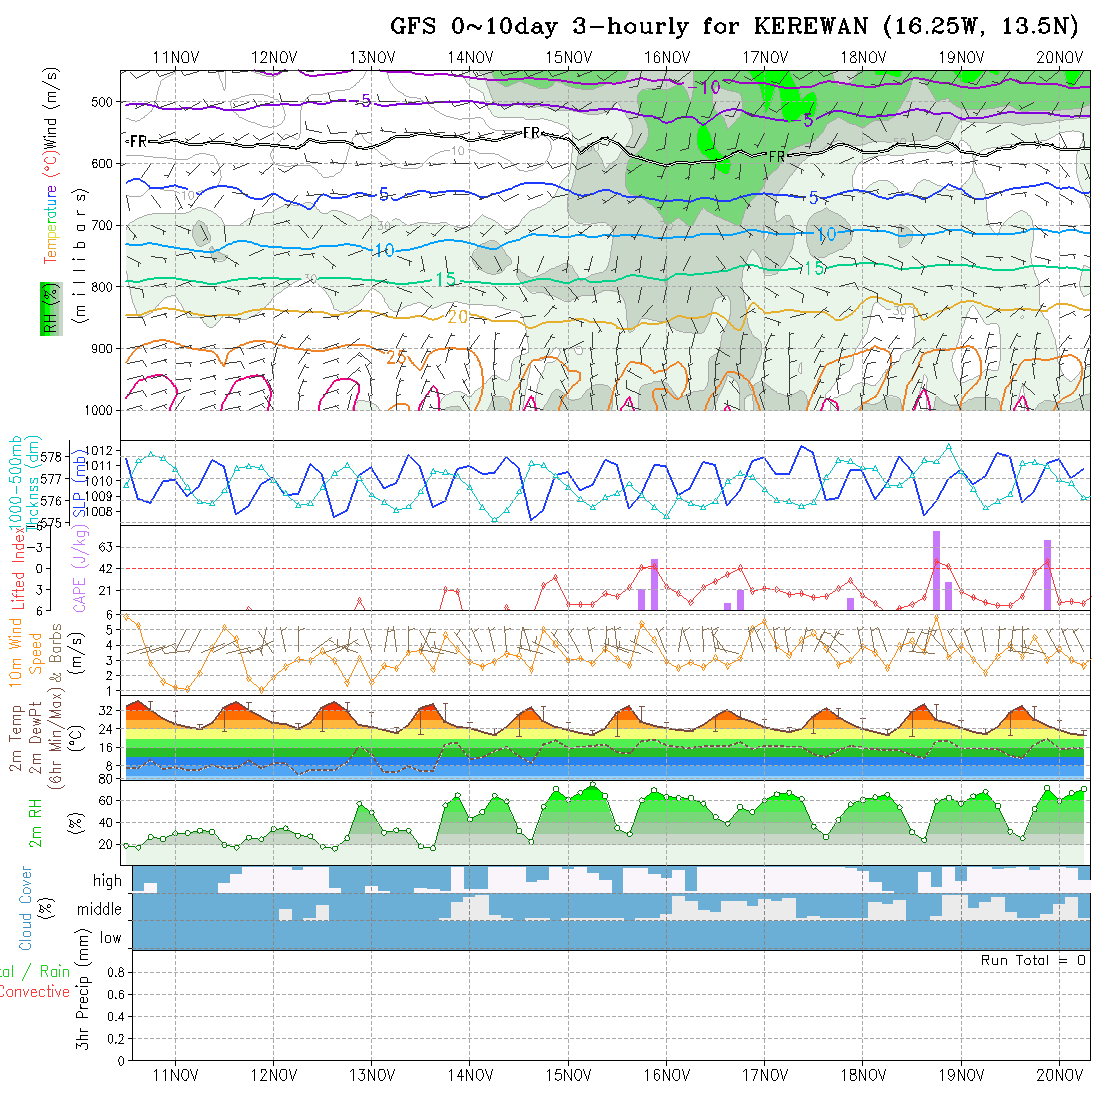The width and height of the screenshot is (1100, 1100).
Task: Click the 'high' cloud cover row label
Action: tap(107, 881)
